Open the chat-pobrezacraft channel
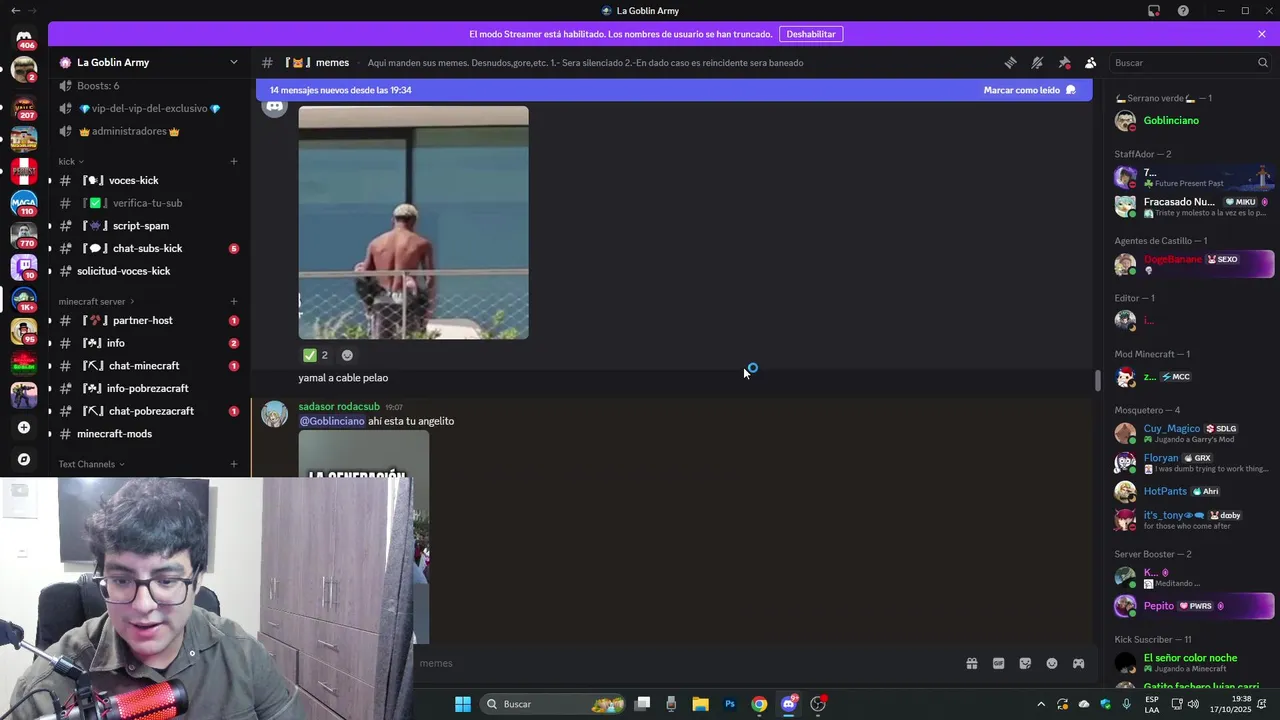 148,411
